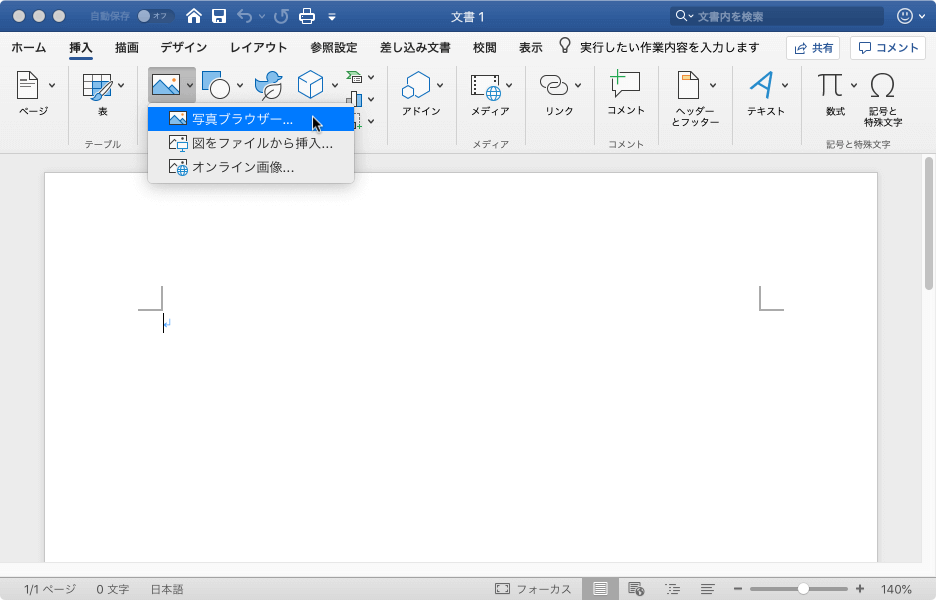
Task: Select 図をファイルから挿入... menu item
Action: [251, 143]
